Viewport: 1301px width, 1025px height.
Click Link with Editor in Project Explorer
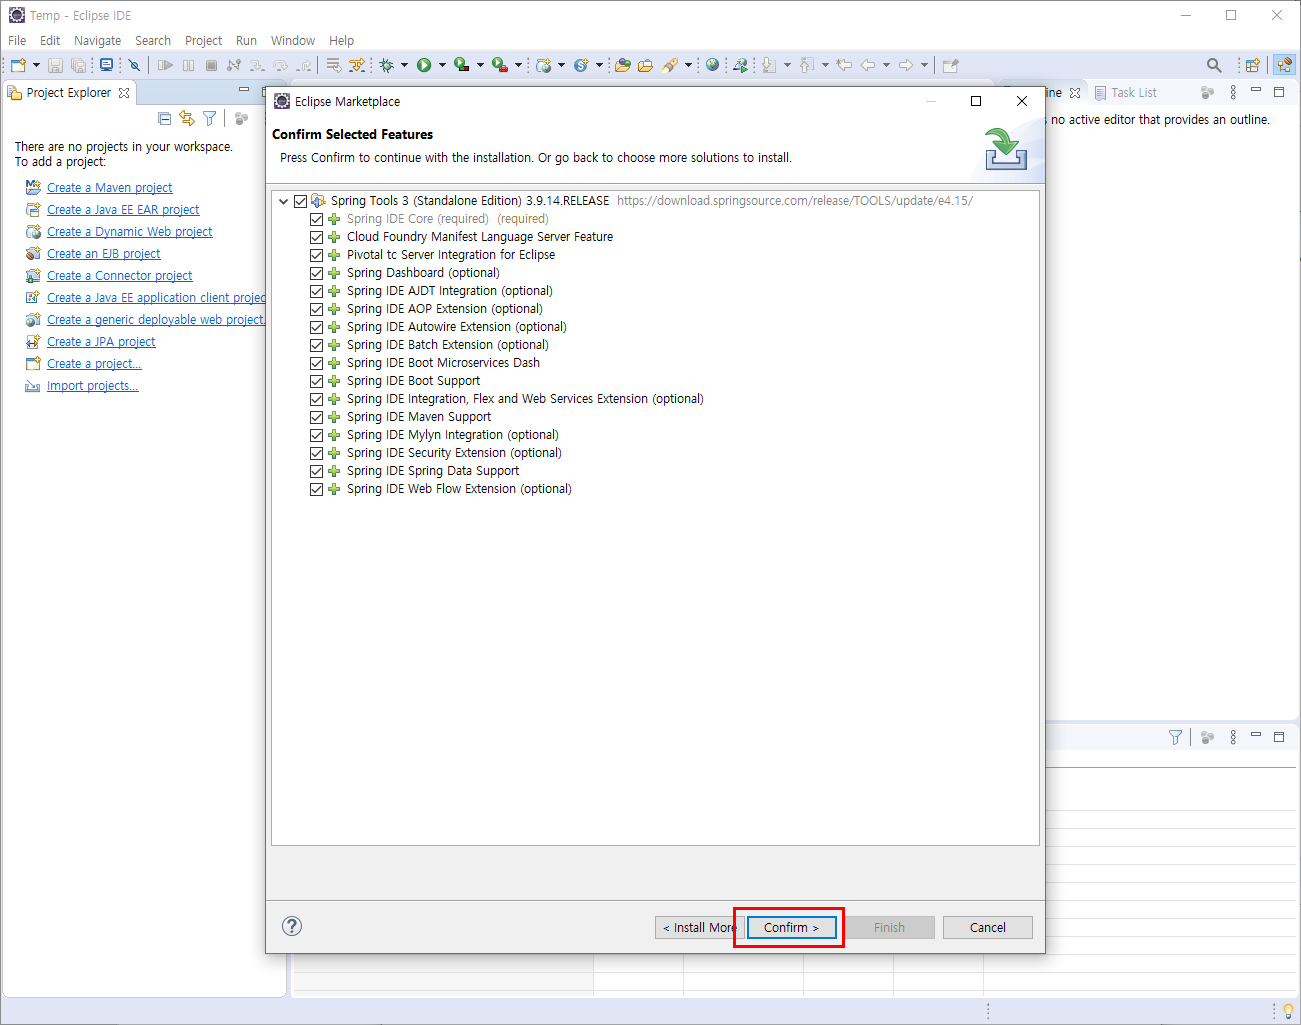coord(187,118)
